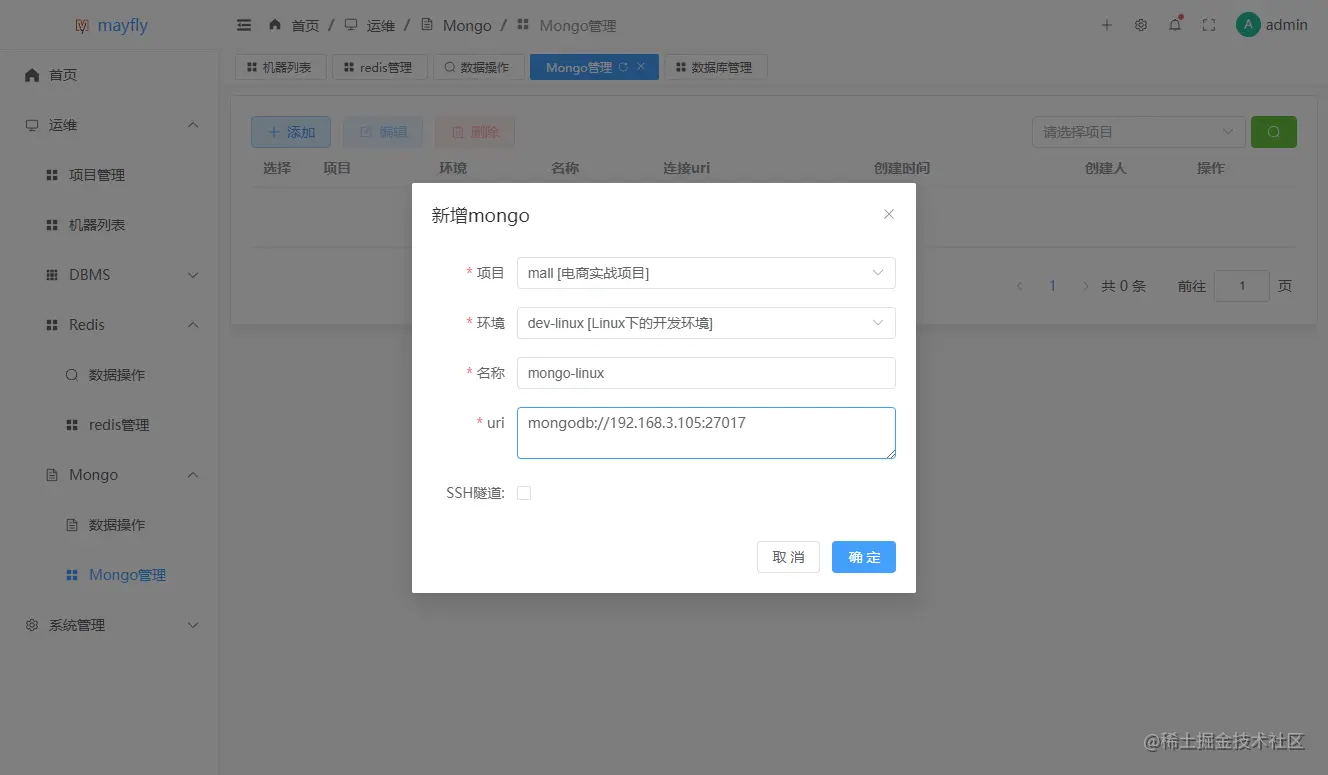Click the pagination jump-to page input
This screenshot has width=1328, height=775.
(x=1242, y=286)
